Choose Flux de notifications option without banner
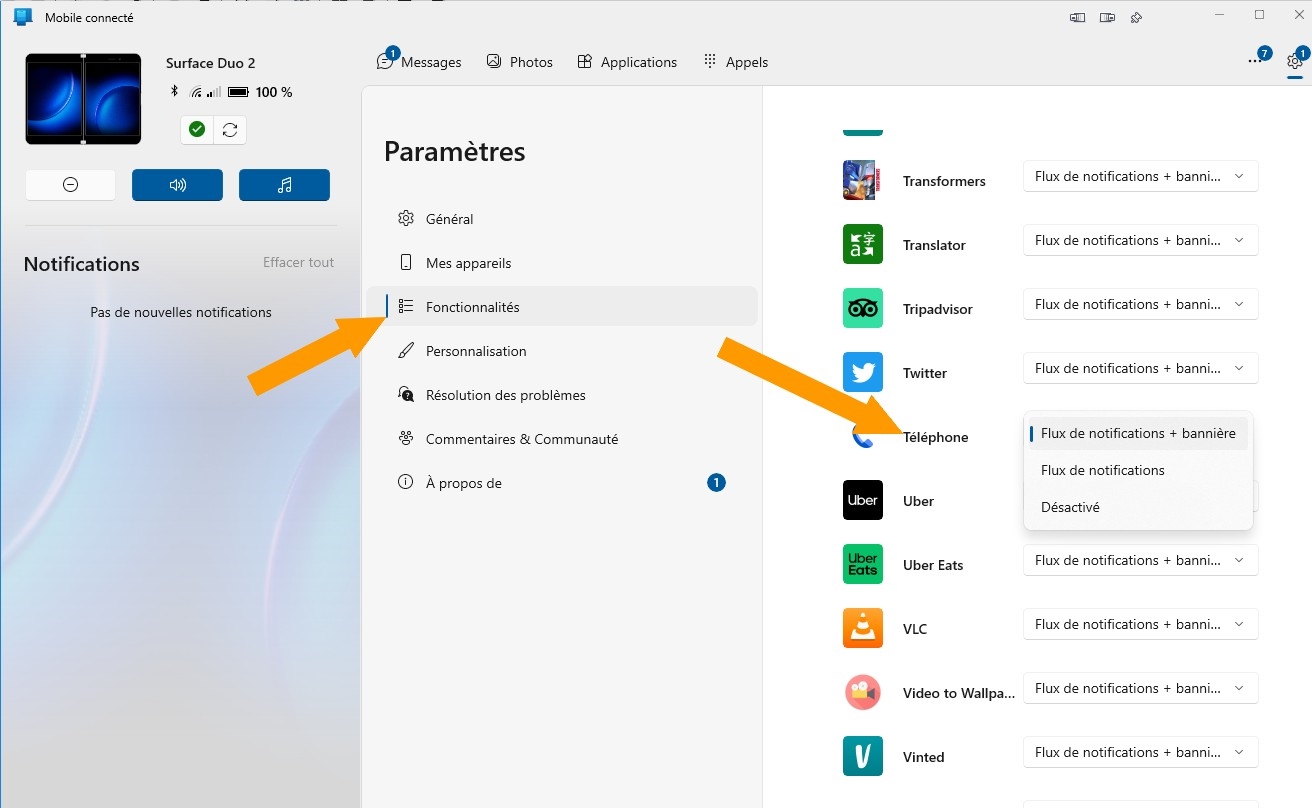 tap(1102, 470)
